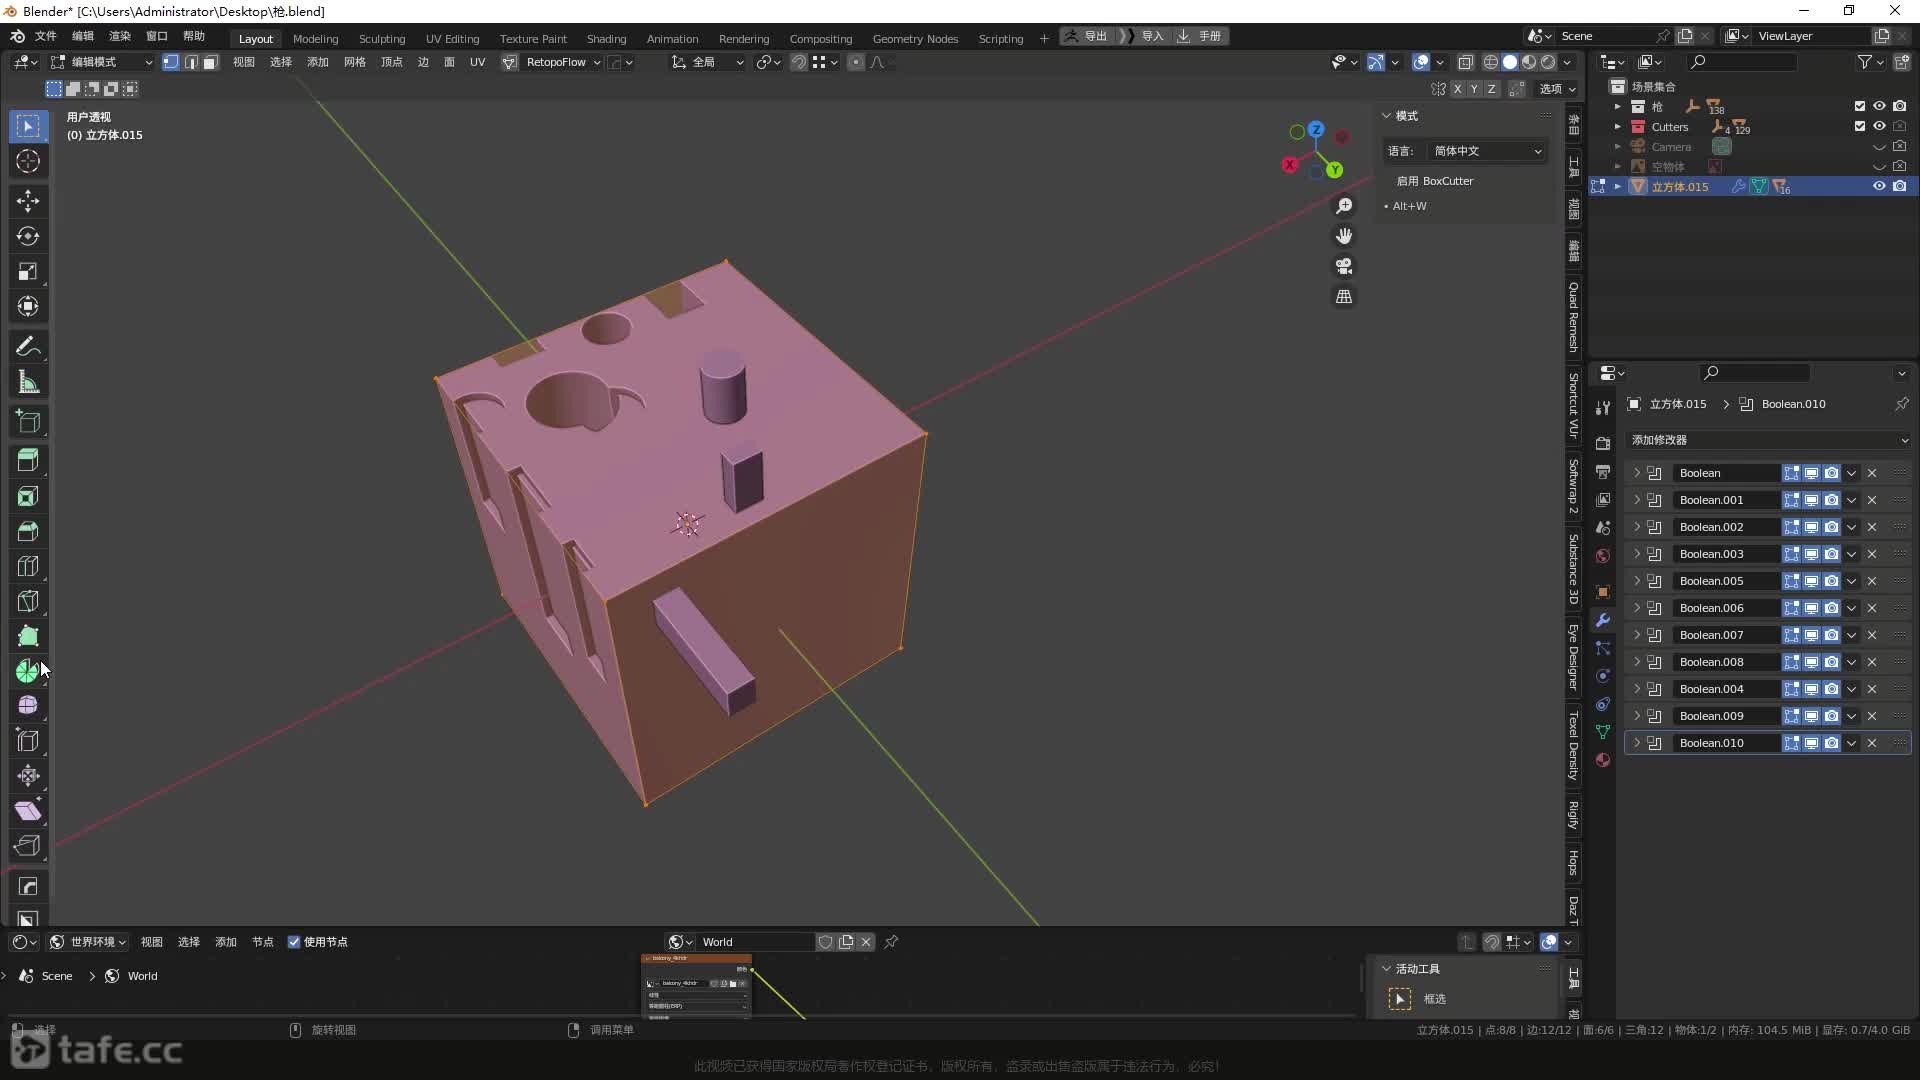Click the outliner search field
1920x1080 pixels.
(1741, 62)
